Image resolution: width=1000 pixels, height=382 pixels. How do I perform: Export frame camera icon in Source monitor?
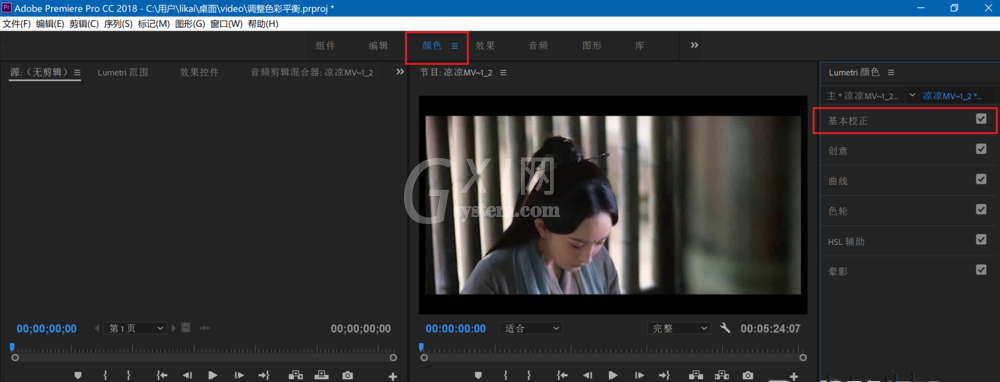point(347,376)
